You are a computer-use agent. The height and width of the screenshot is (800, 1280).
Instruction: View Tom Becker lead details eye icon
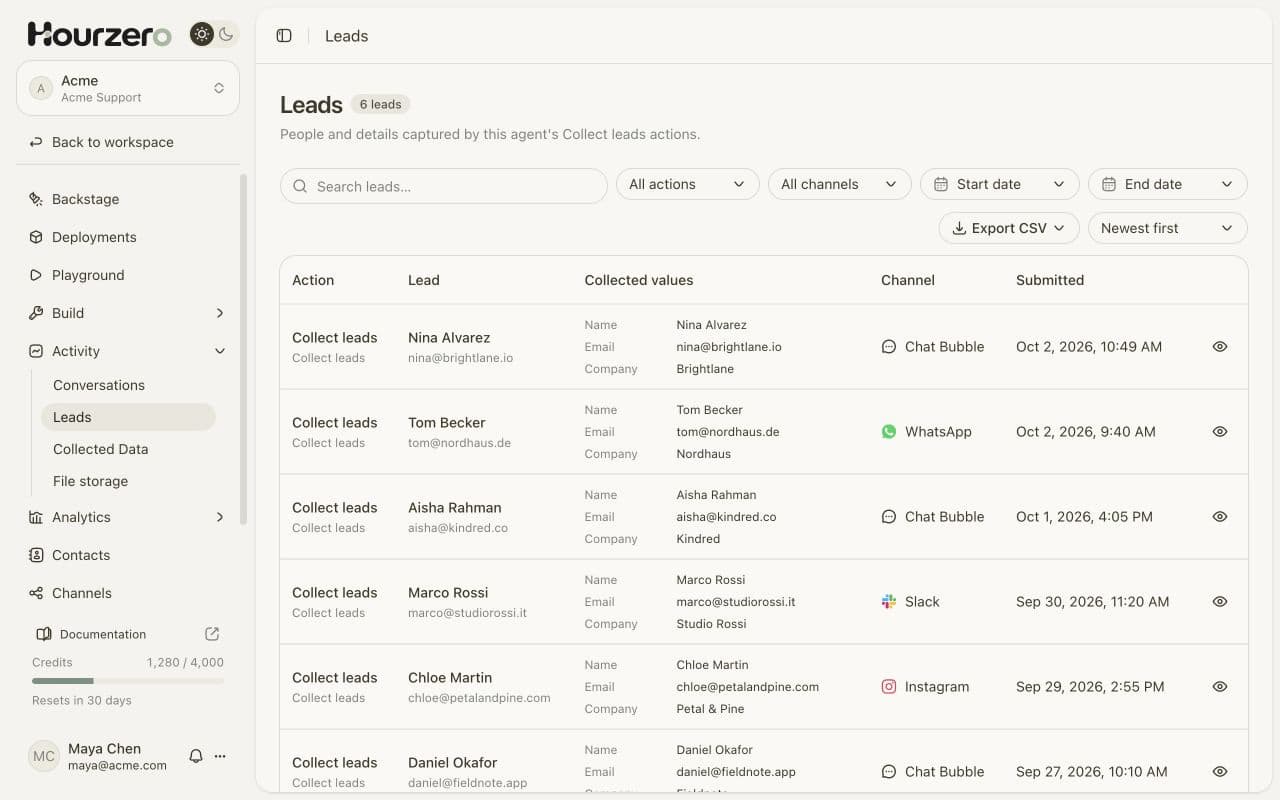coord(1220,432)
